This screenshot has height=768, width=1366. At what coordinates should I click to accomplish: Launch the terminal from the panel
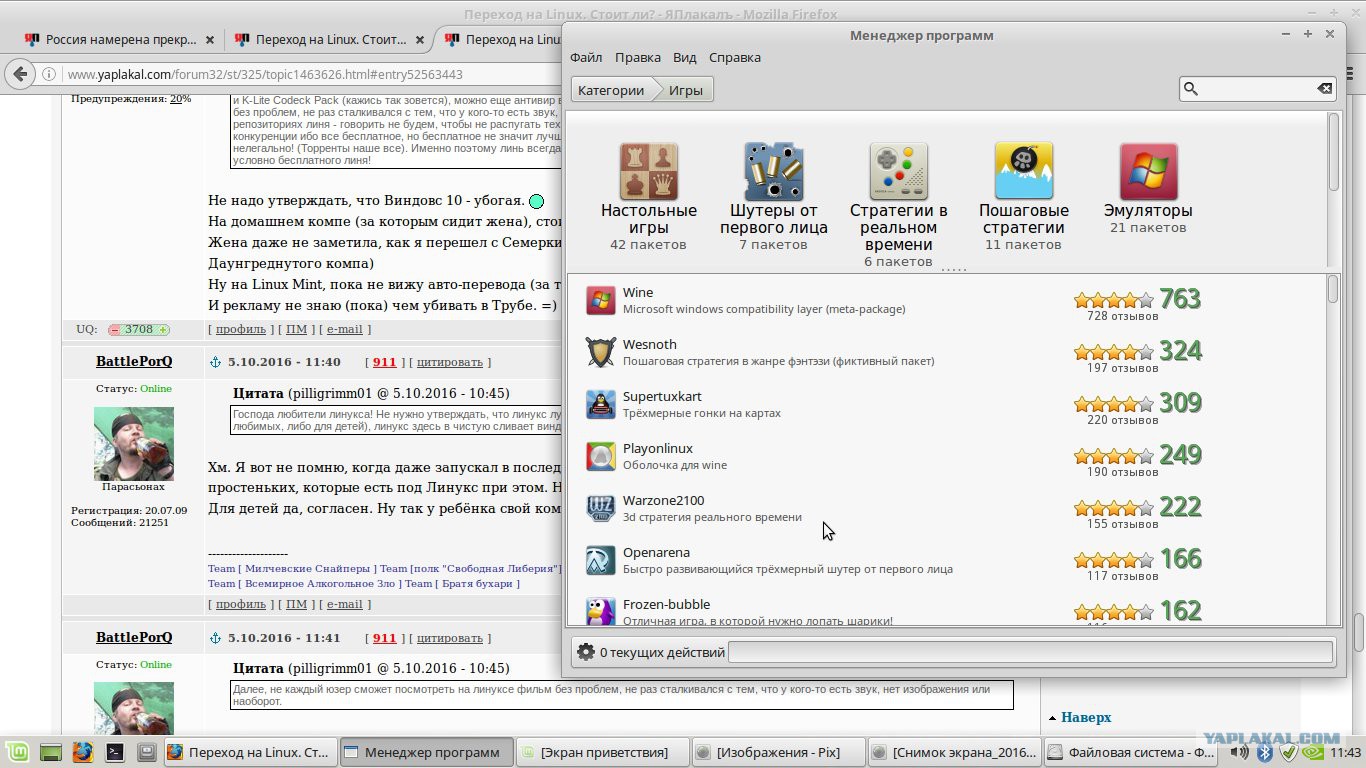(x=115, y=752)
